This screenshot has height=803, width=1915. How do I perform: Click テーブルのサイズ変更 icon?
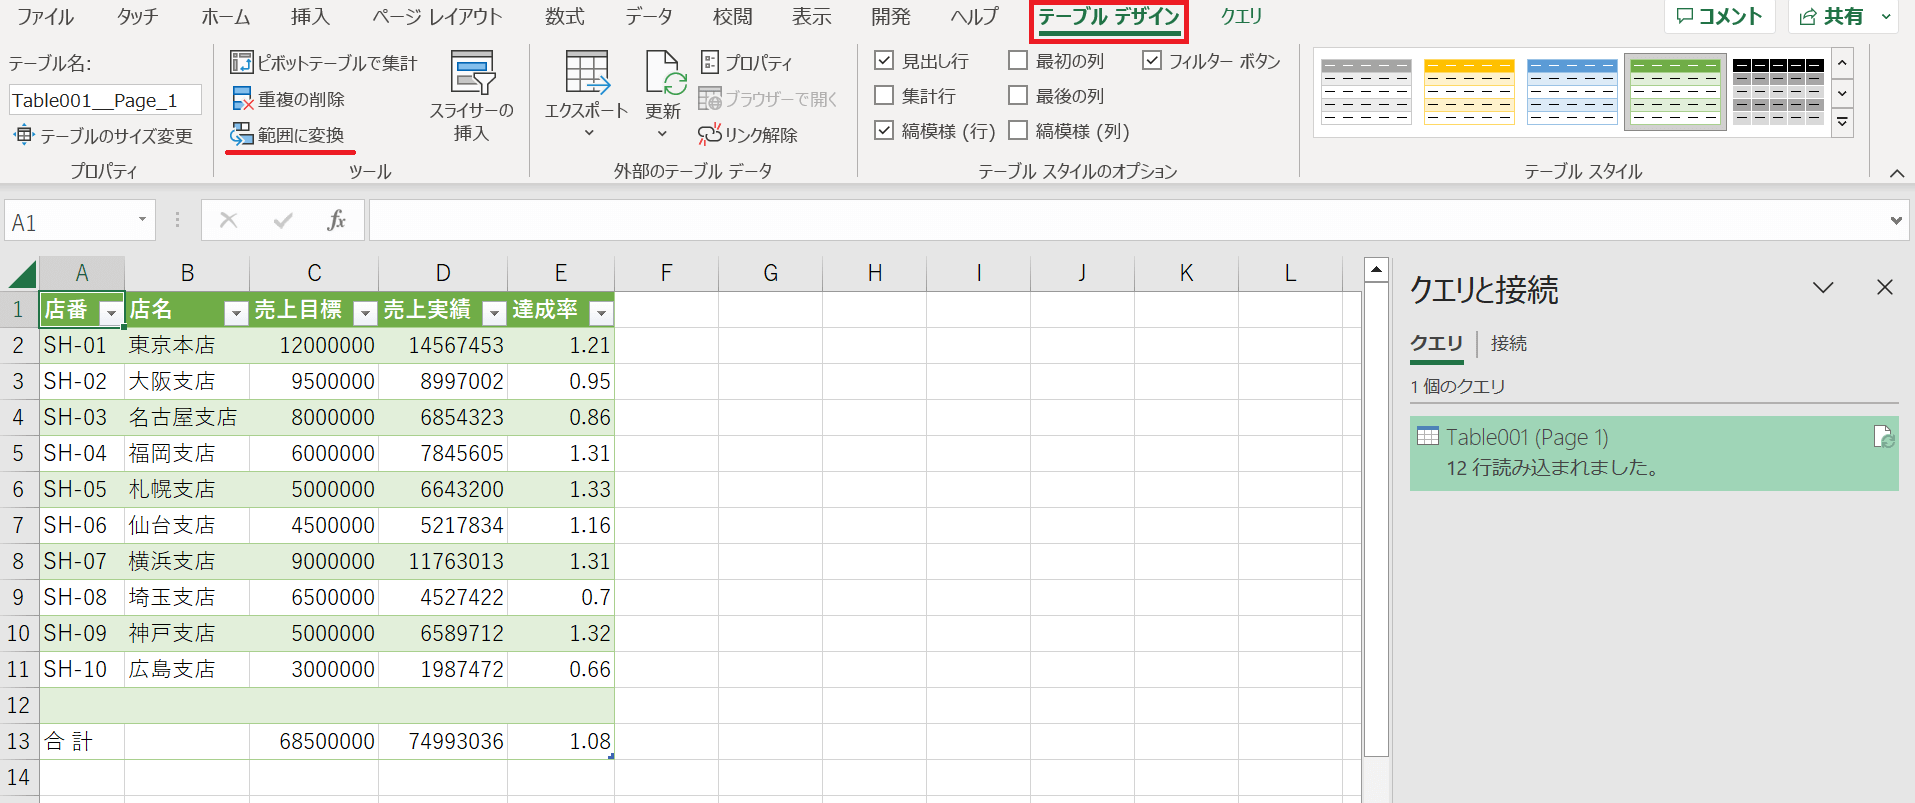coord(24,135)
